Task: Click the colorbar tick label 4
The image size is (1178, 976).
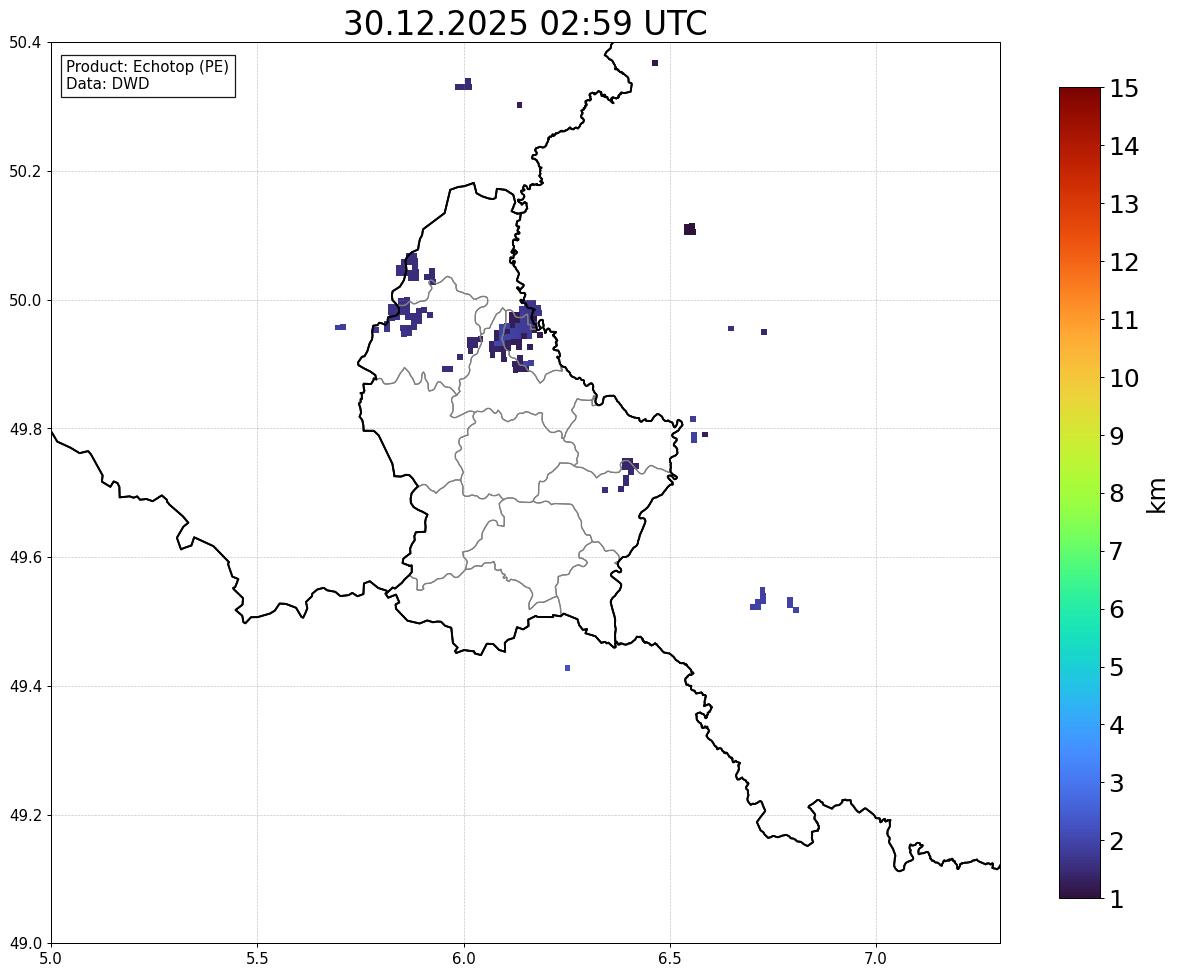Action: coord(1117,725)
